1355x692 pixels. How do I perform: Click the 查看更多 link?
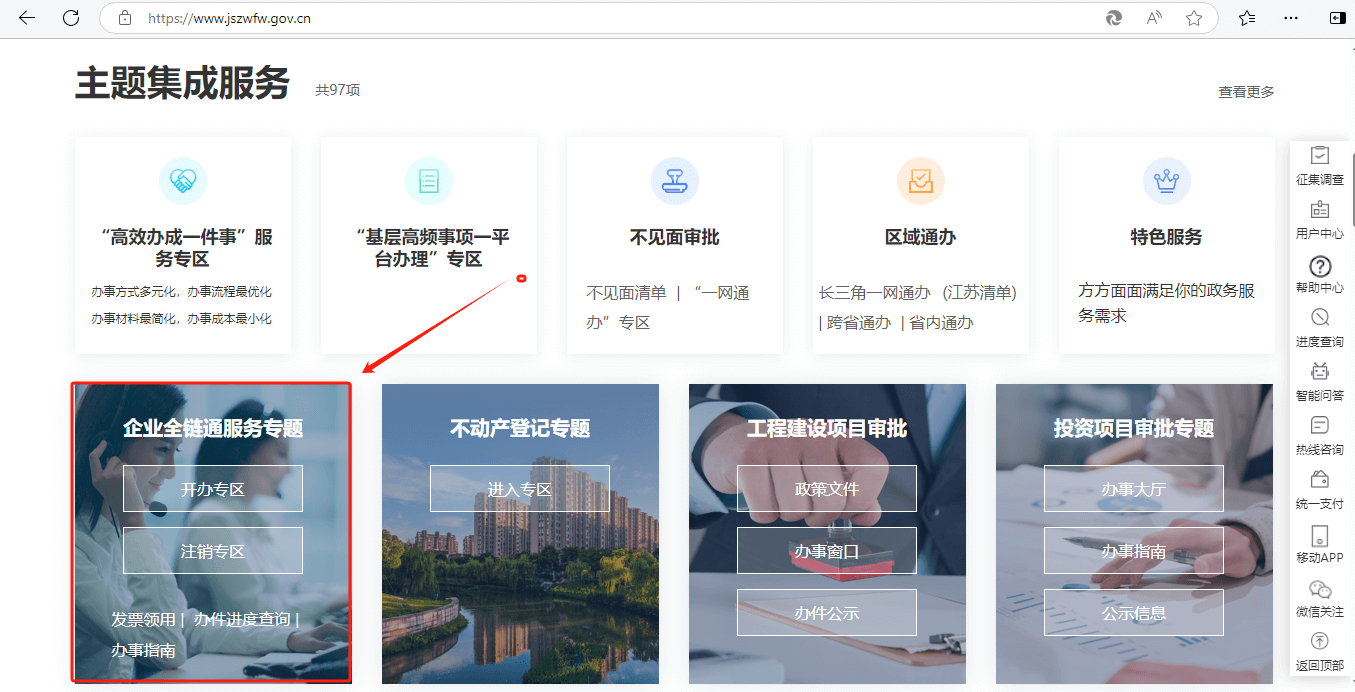coord(1246,92)
